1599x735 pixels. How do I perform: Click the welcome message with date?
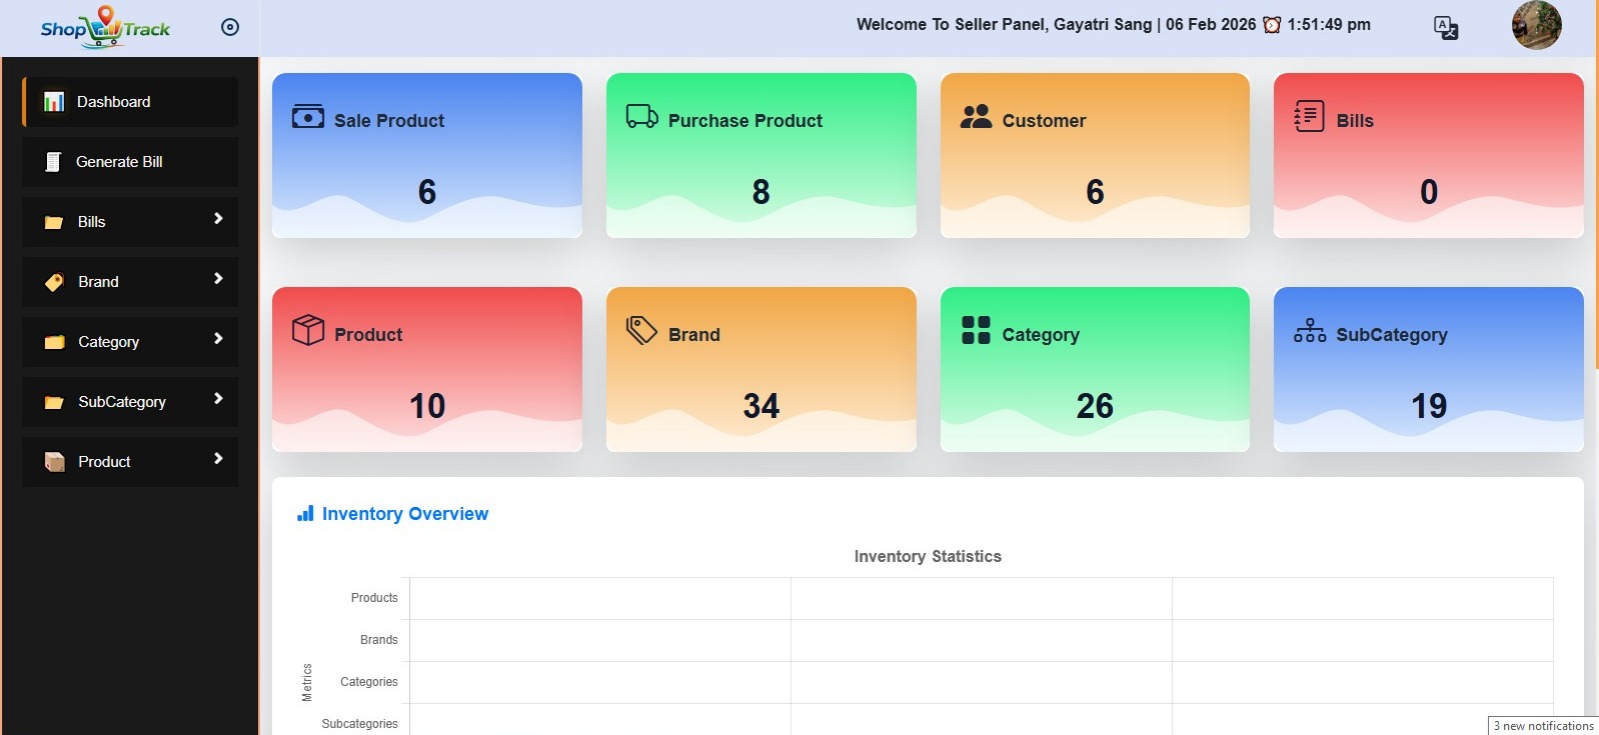pyautogui.click(x=1113, y=25)
